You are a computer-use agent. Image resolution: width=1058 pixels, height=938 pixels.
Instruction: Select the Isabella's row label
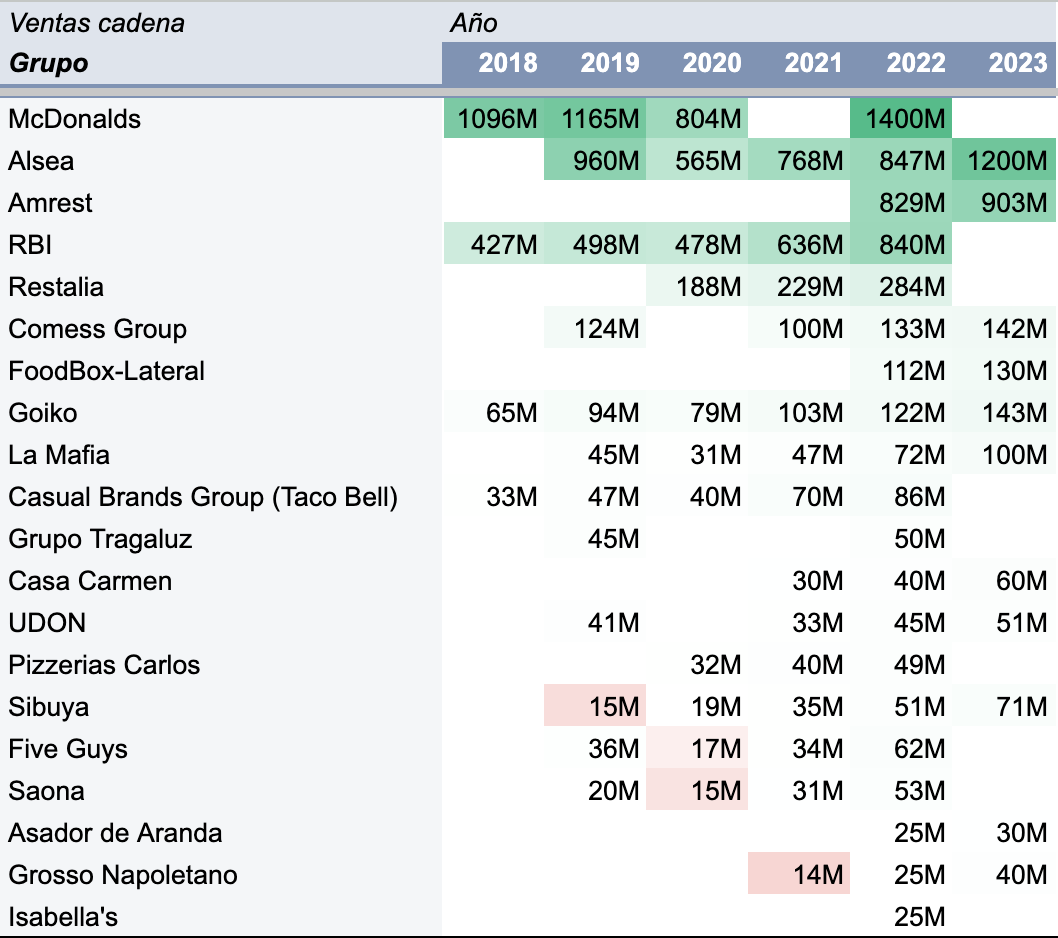63,917
